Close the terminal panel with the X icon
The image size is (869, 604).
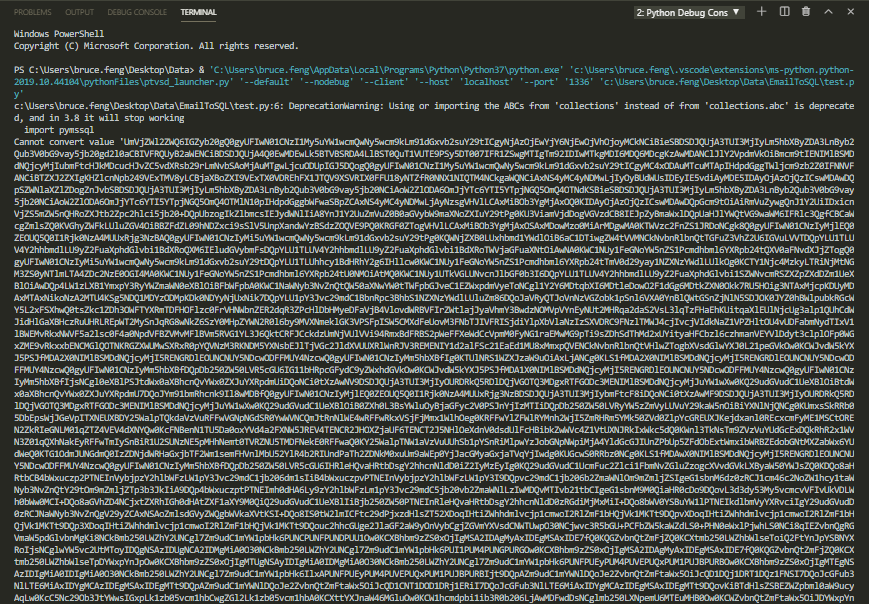click(x=851, y=11)
